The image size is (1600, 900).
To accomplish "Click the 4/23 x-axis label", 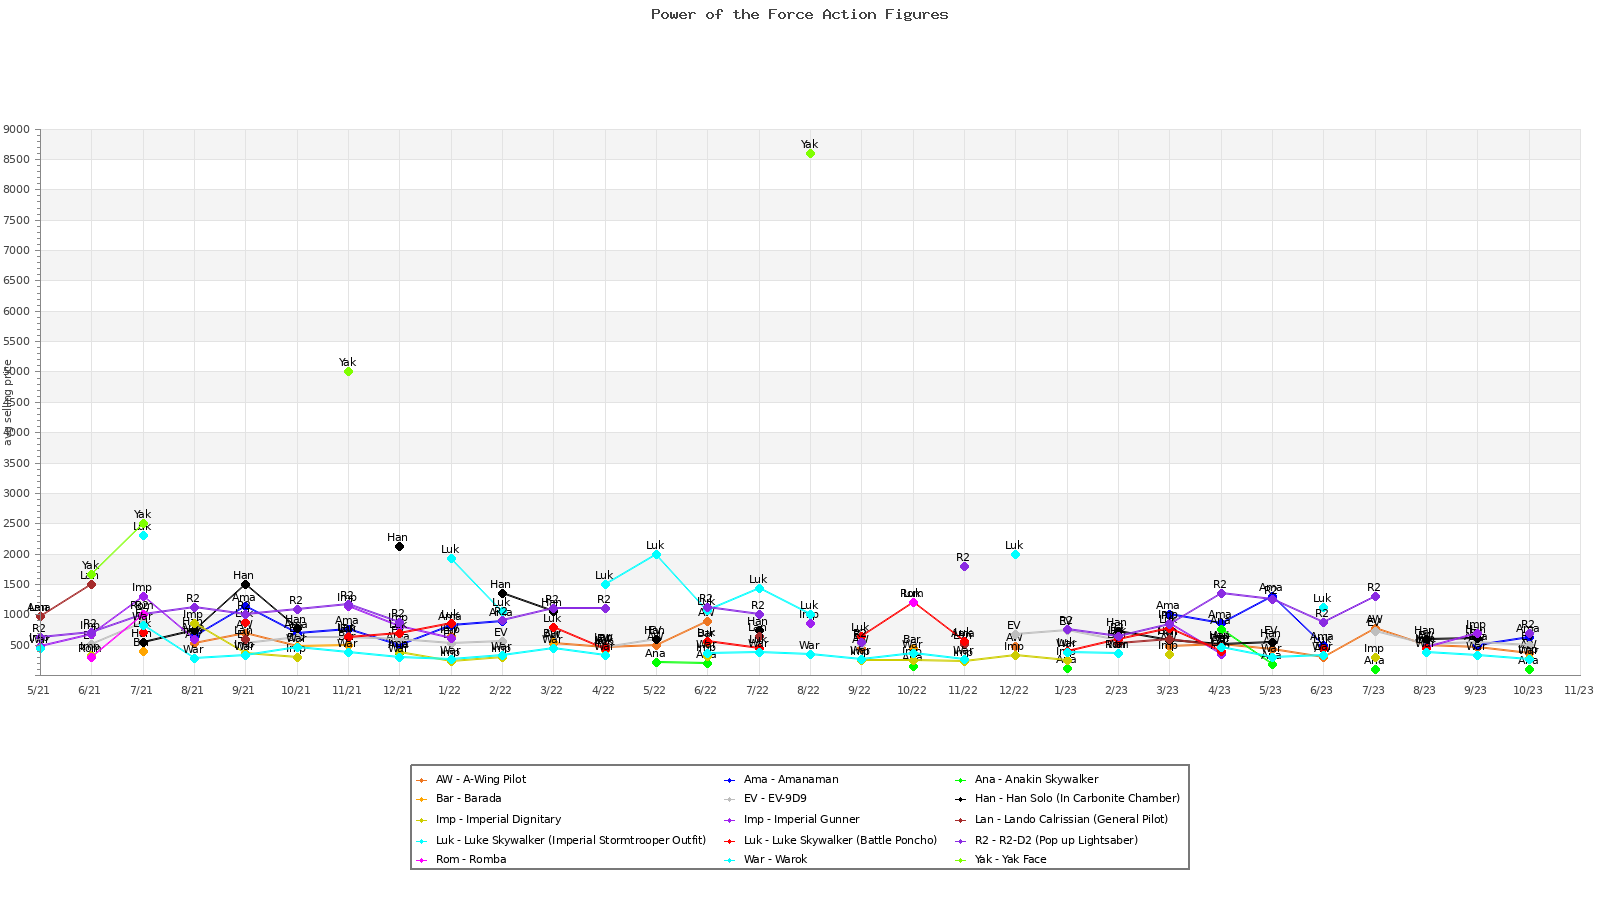I will point(1220,690).
